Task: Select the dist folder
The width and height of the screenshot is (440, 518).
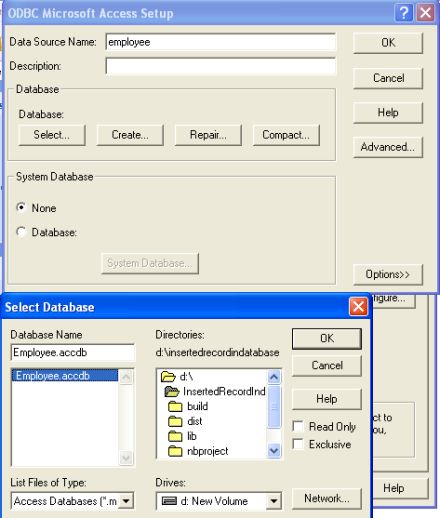Action: pyautogui.click(x=186, y=421)
